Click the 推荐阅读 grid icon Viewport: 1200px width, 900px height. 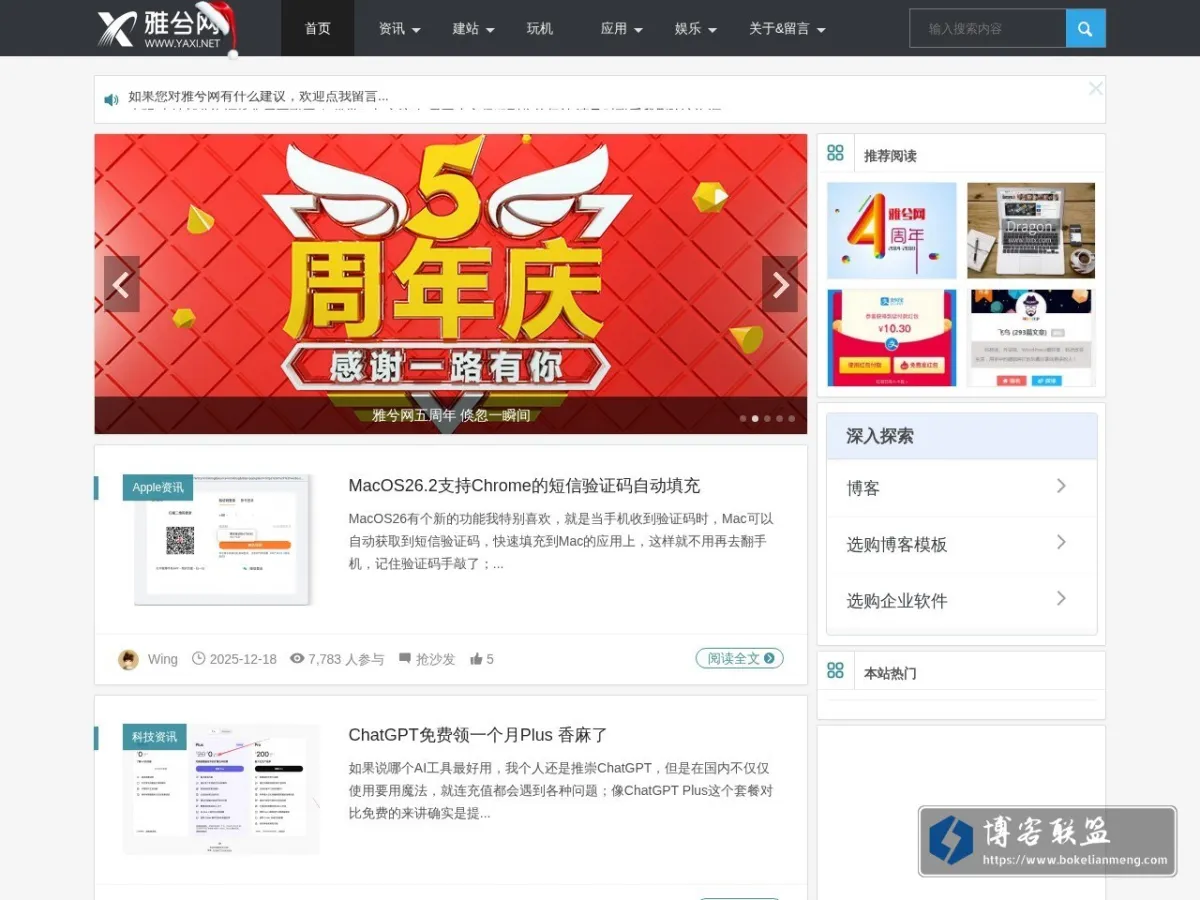tap(836, 154)
